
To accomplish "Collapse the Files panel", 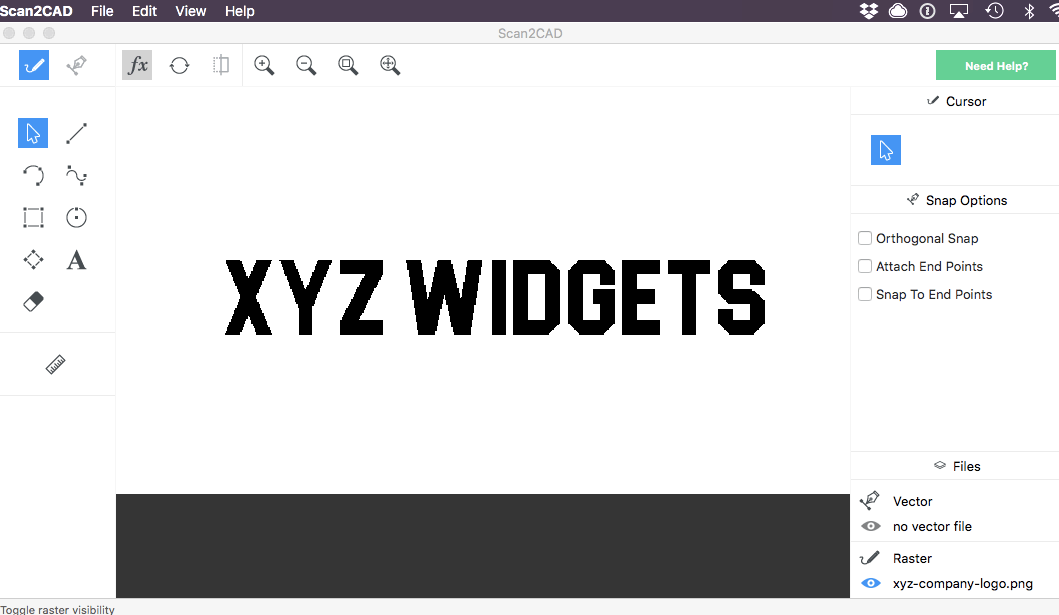I will pyautogui.click(x=954, y=465).
